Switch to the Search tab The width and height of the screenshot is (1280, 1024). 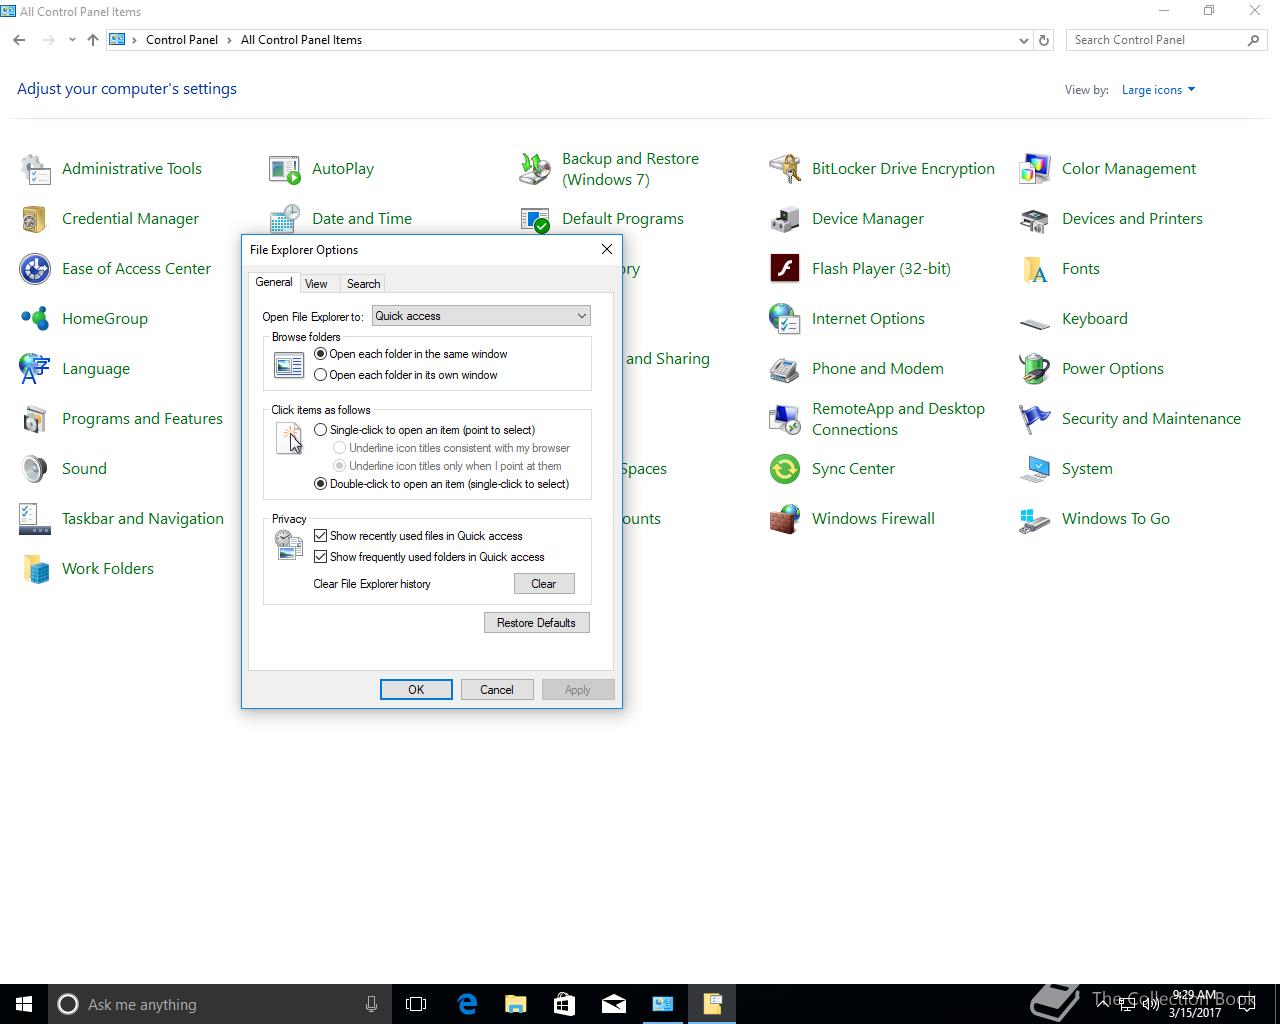coord(363,284)
